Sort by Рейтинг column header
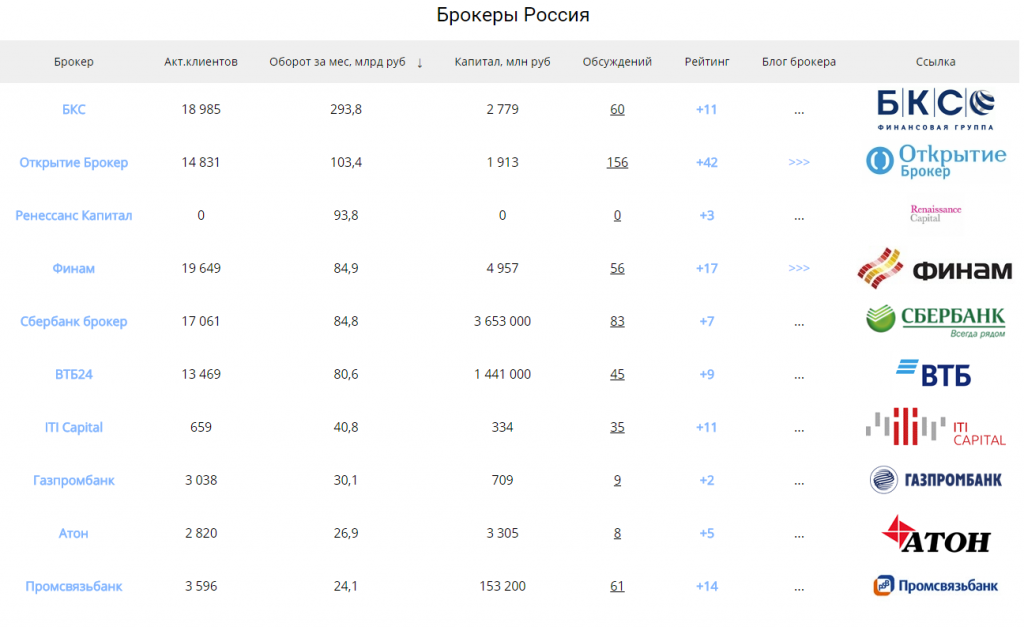1024x627 pixels. tap(707, 61)
